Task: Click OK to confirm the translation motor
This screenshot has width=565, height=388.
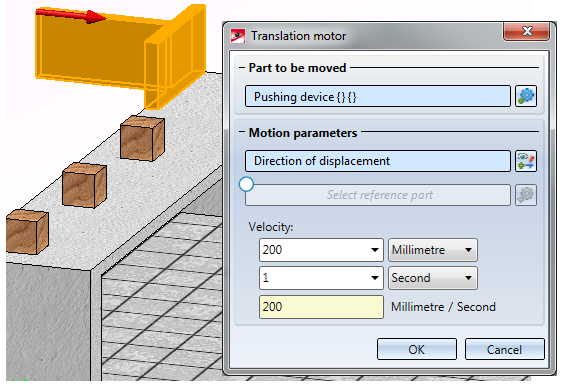Action: 417,349
